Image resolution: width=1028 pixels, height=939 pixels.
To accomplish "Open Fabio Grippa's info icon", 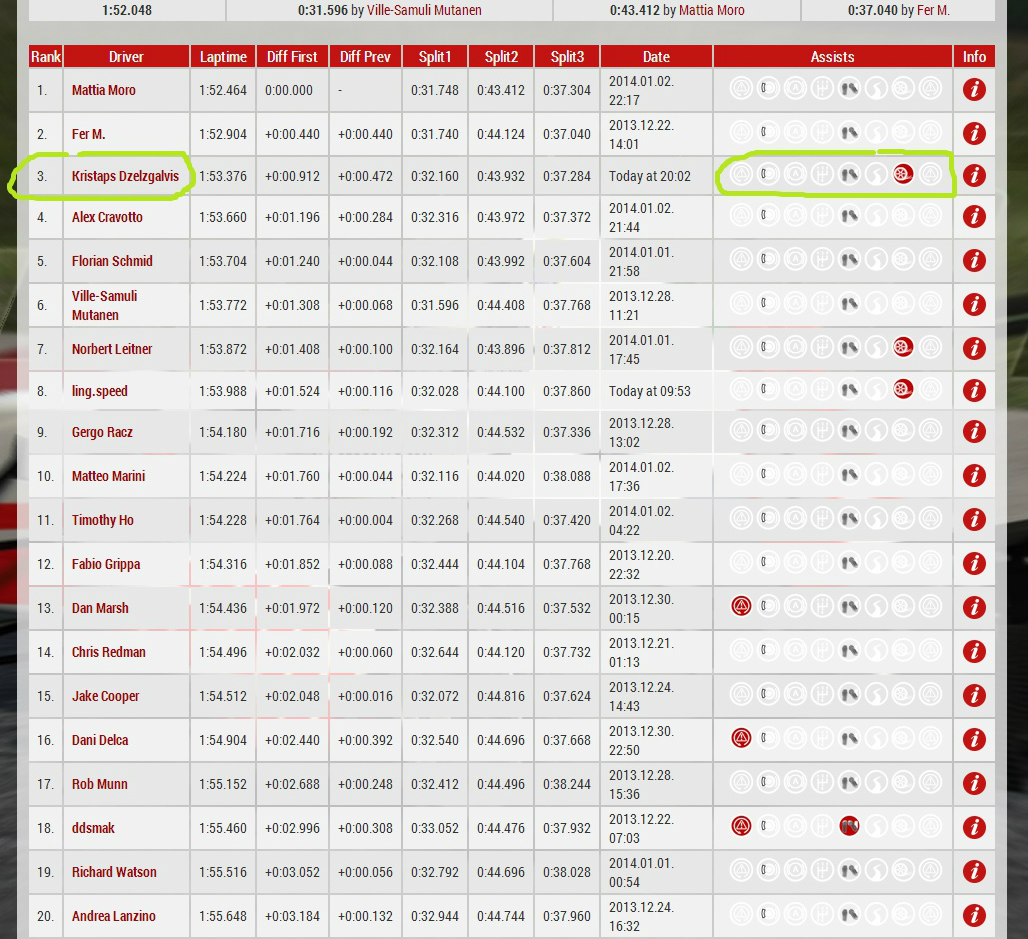I will tap(974, 563).
